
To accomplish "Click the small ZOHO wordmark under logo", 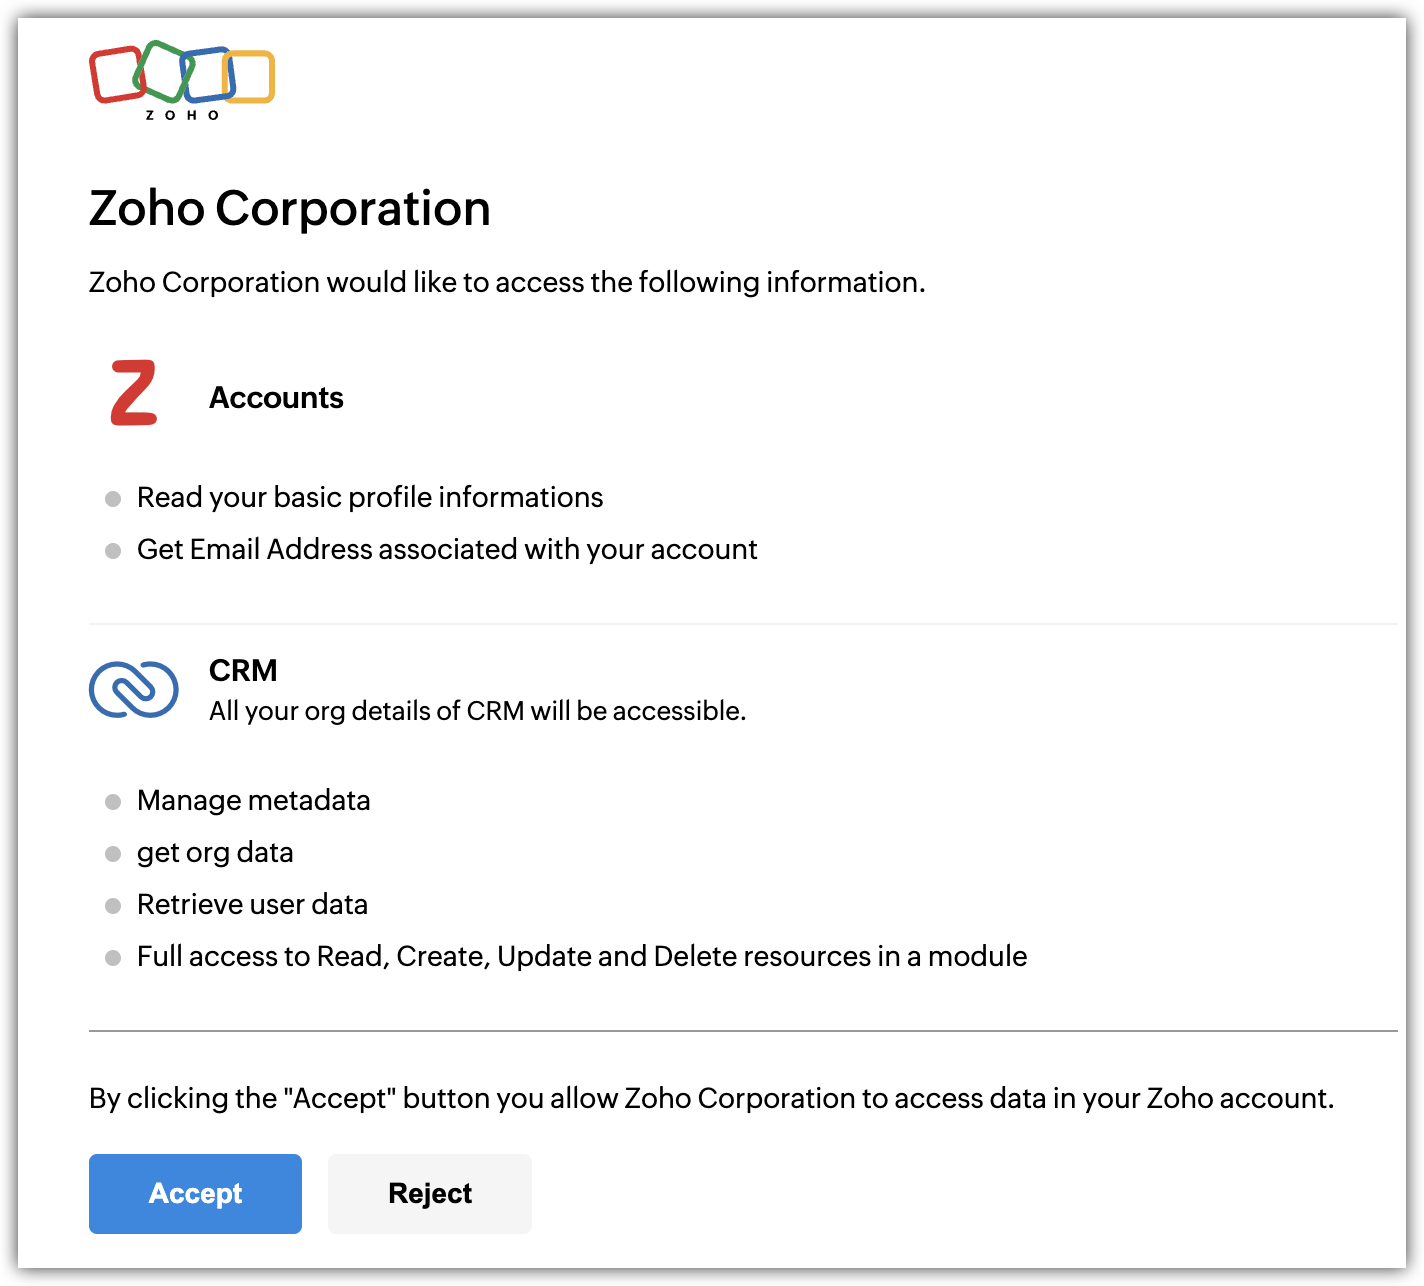I will [182, 115].
